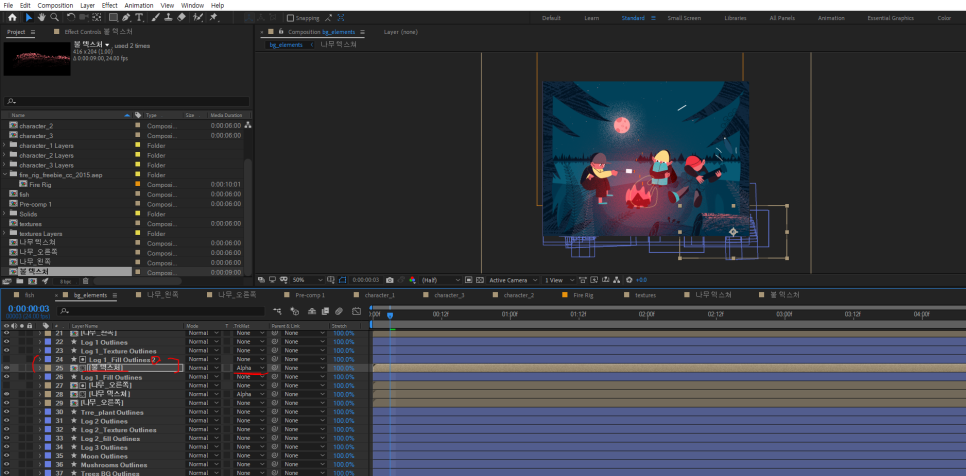This screenshot has height=476, width=966.
Task: Click the Home icon in toolbar
Action: 12,18
